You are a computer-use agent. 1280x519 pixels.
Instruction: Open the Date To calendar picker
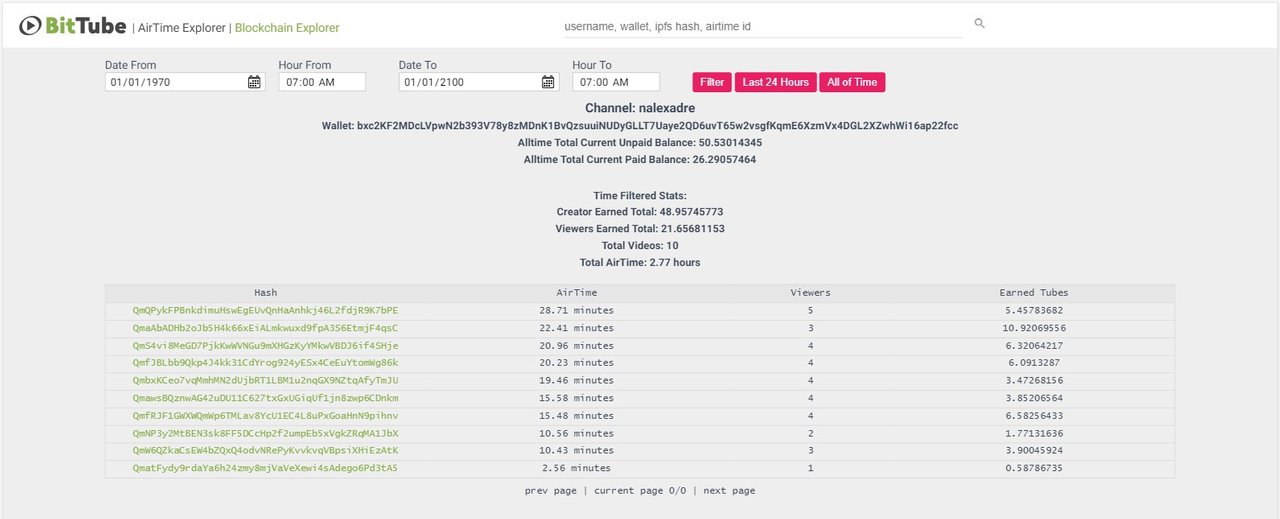[548, 82]
